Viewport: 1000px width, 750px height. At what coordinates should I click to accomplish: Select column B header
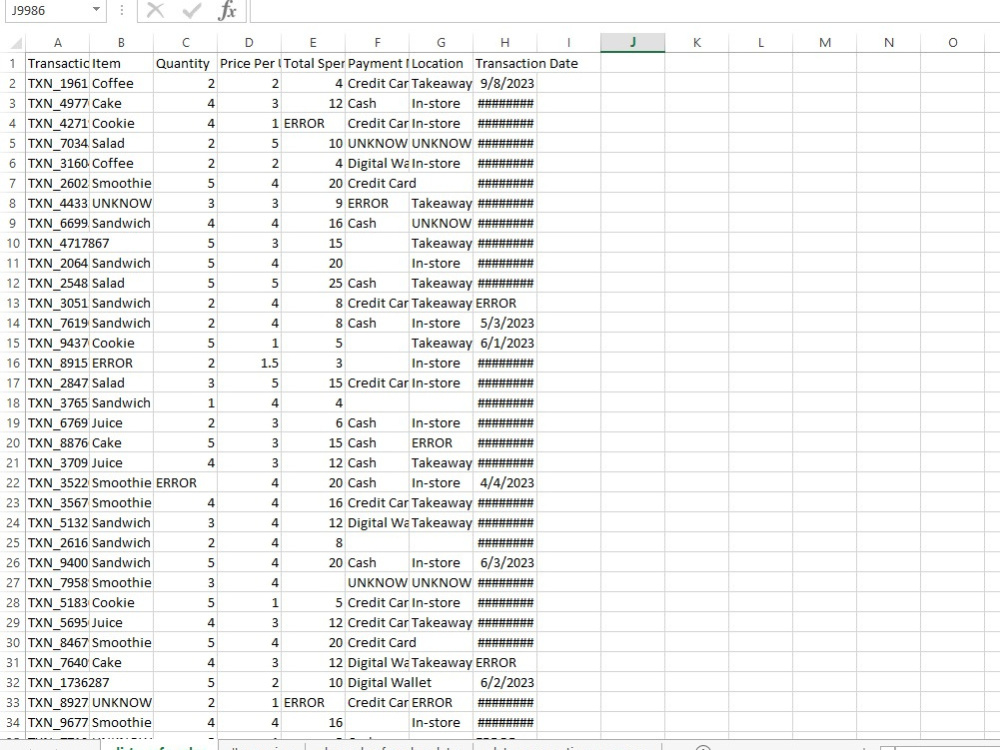coord(121,43)
